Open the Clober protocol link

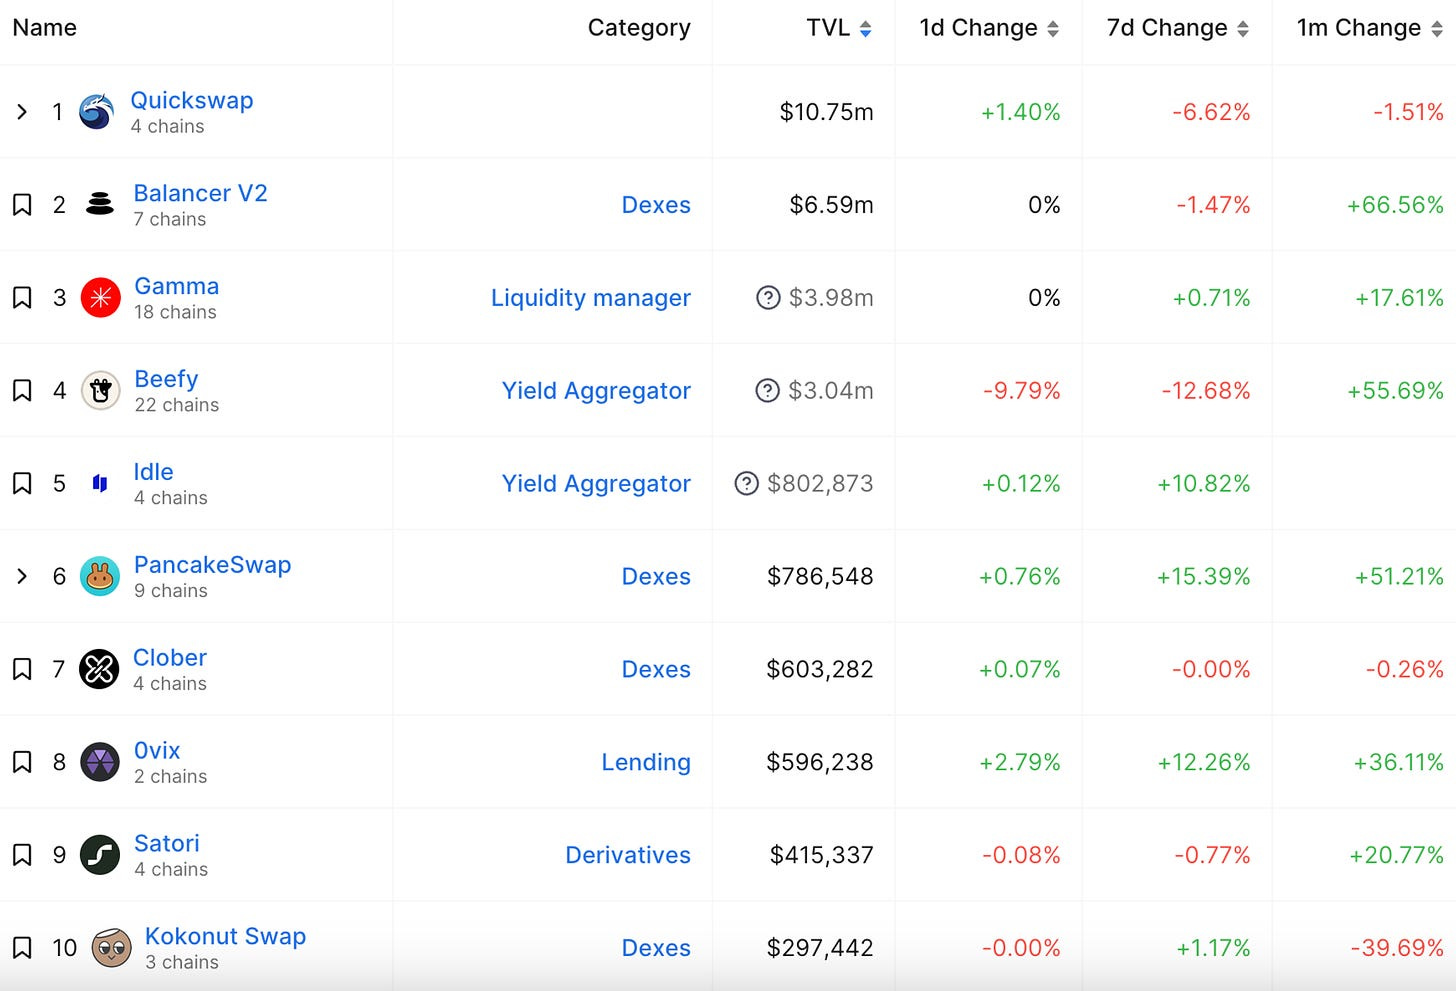170,658
